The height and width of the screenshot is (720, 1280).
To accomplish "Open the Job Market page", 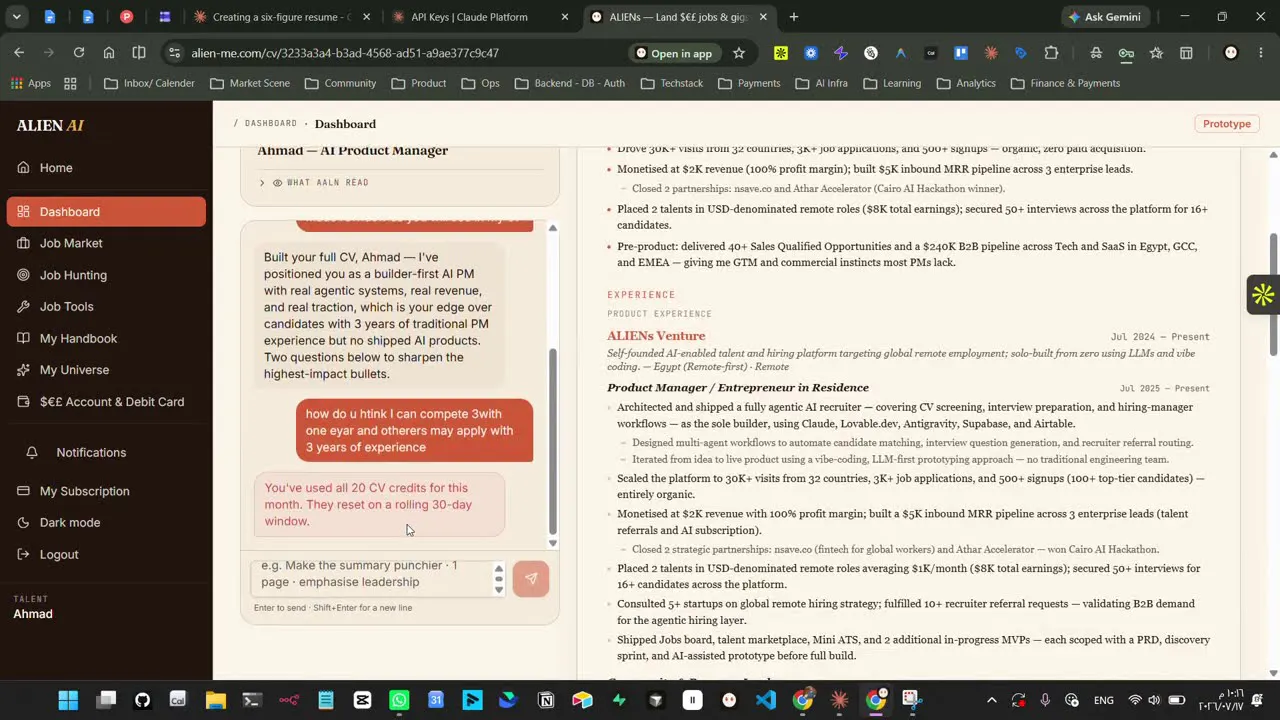I will pyautogui.click(x=106, y=243).
